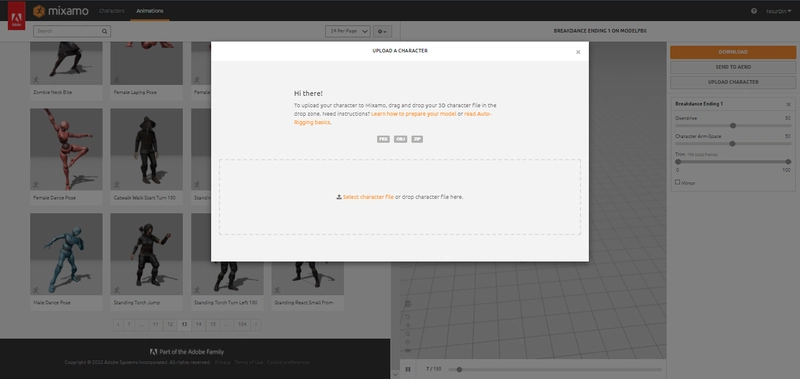Image resolution: width=800 pixels, height=379 pixels.
Task: Open the help question mark icon
Action: pos(754,11)
